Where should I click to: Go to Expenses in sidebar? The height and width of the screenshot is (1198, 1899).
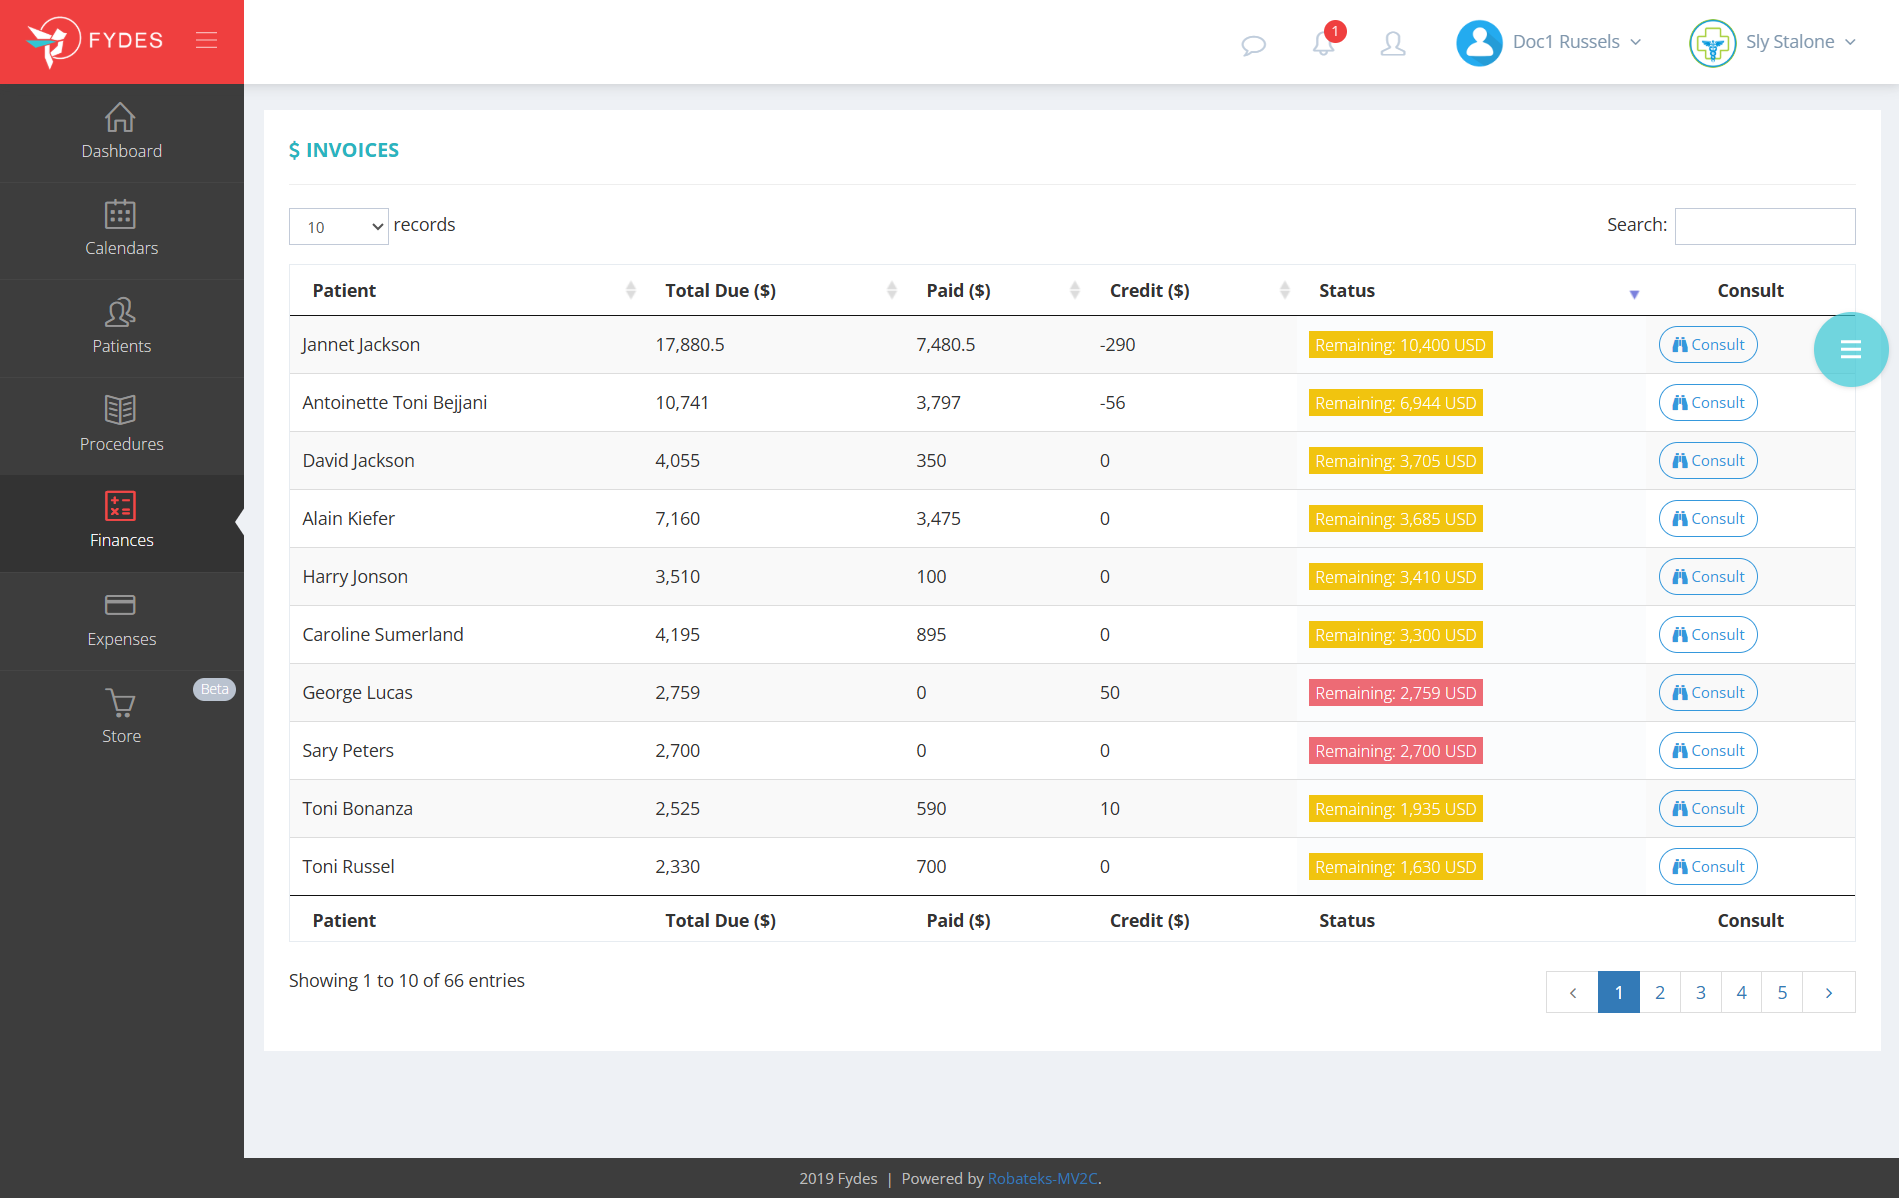[x=121, y=620]
